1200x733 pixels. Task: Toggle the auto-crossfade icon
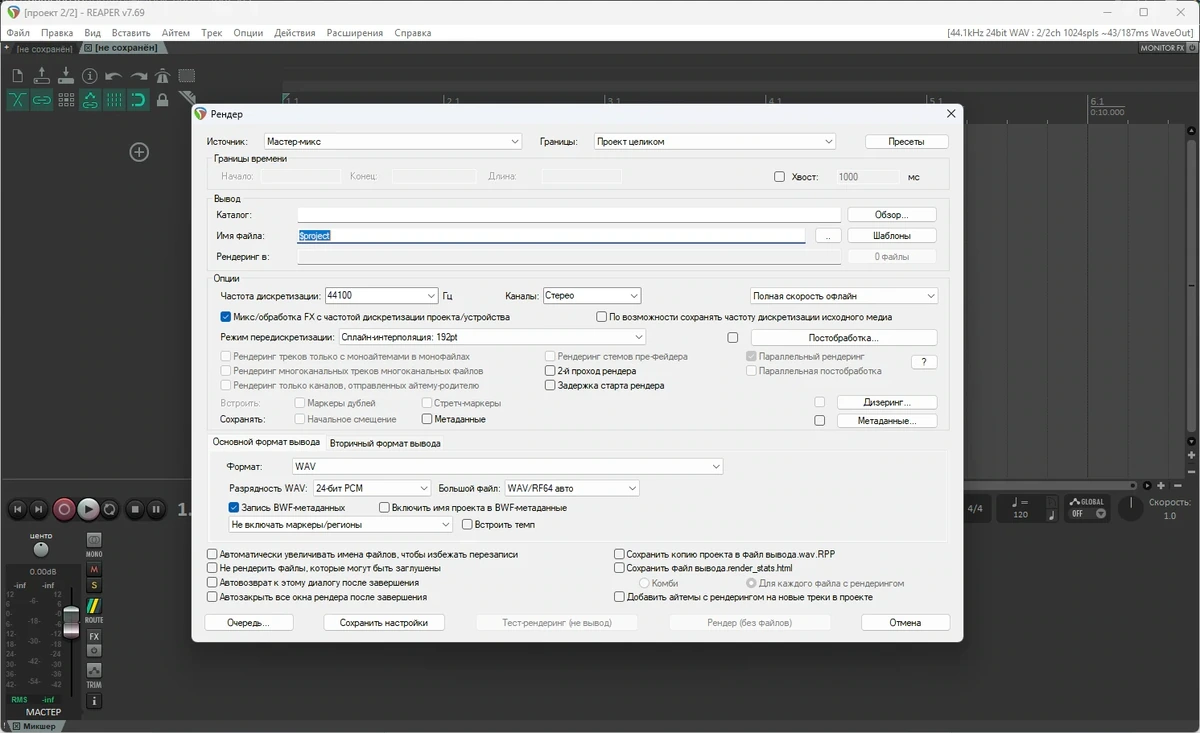pos(18,100)
